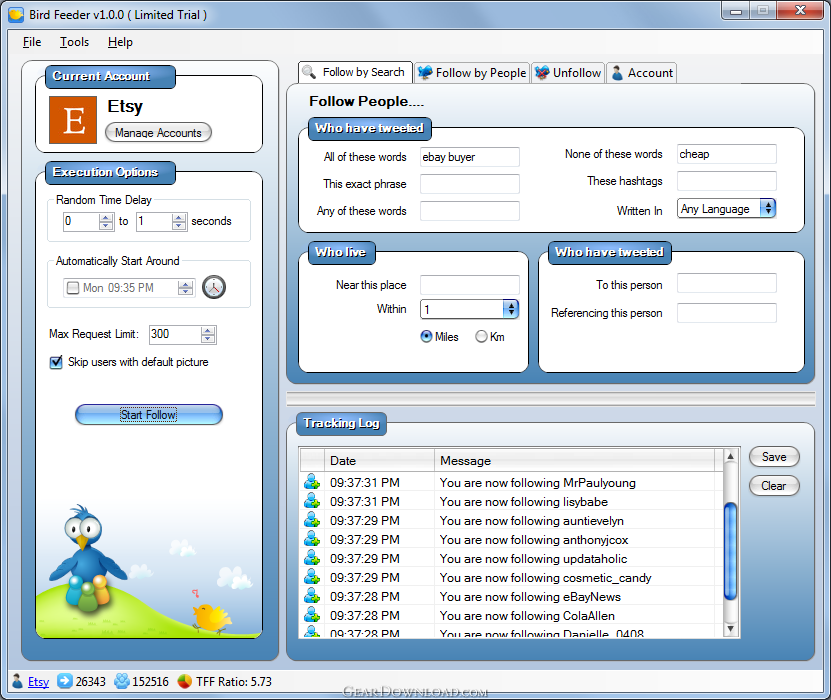The width and height of the screenshot is (831, 700).
Task: Click the Date column header
Action: 379,460
